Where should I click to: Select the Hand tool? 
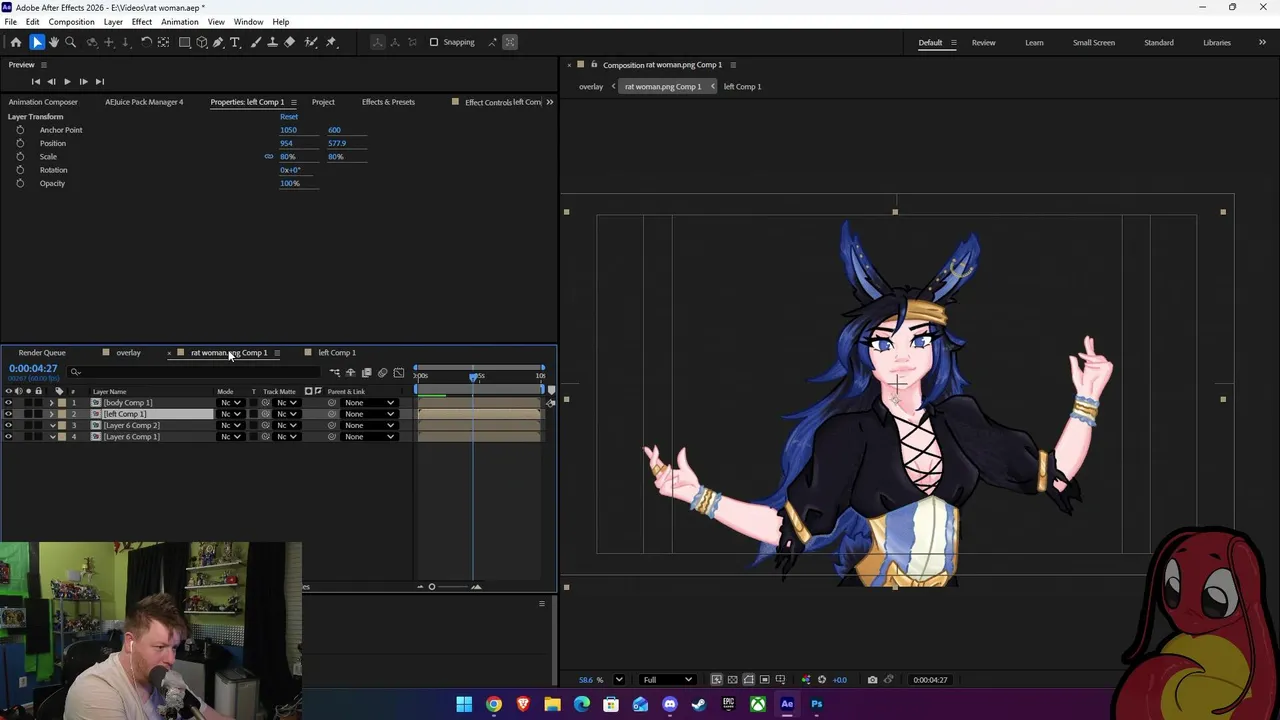tap(54, 42)
